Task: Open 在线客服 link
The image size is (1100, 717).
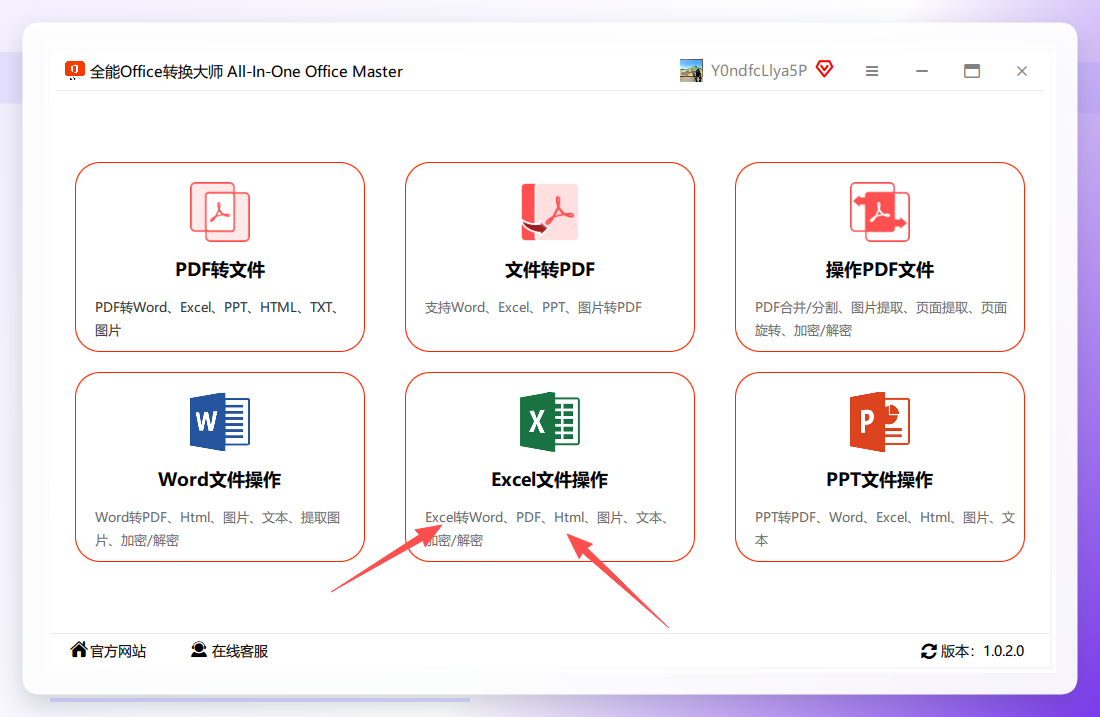Action: click(240, 651)
